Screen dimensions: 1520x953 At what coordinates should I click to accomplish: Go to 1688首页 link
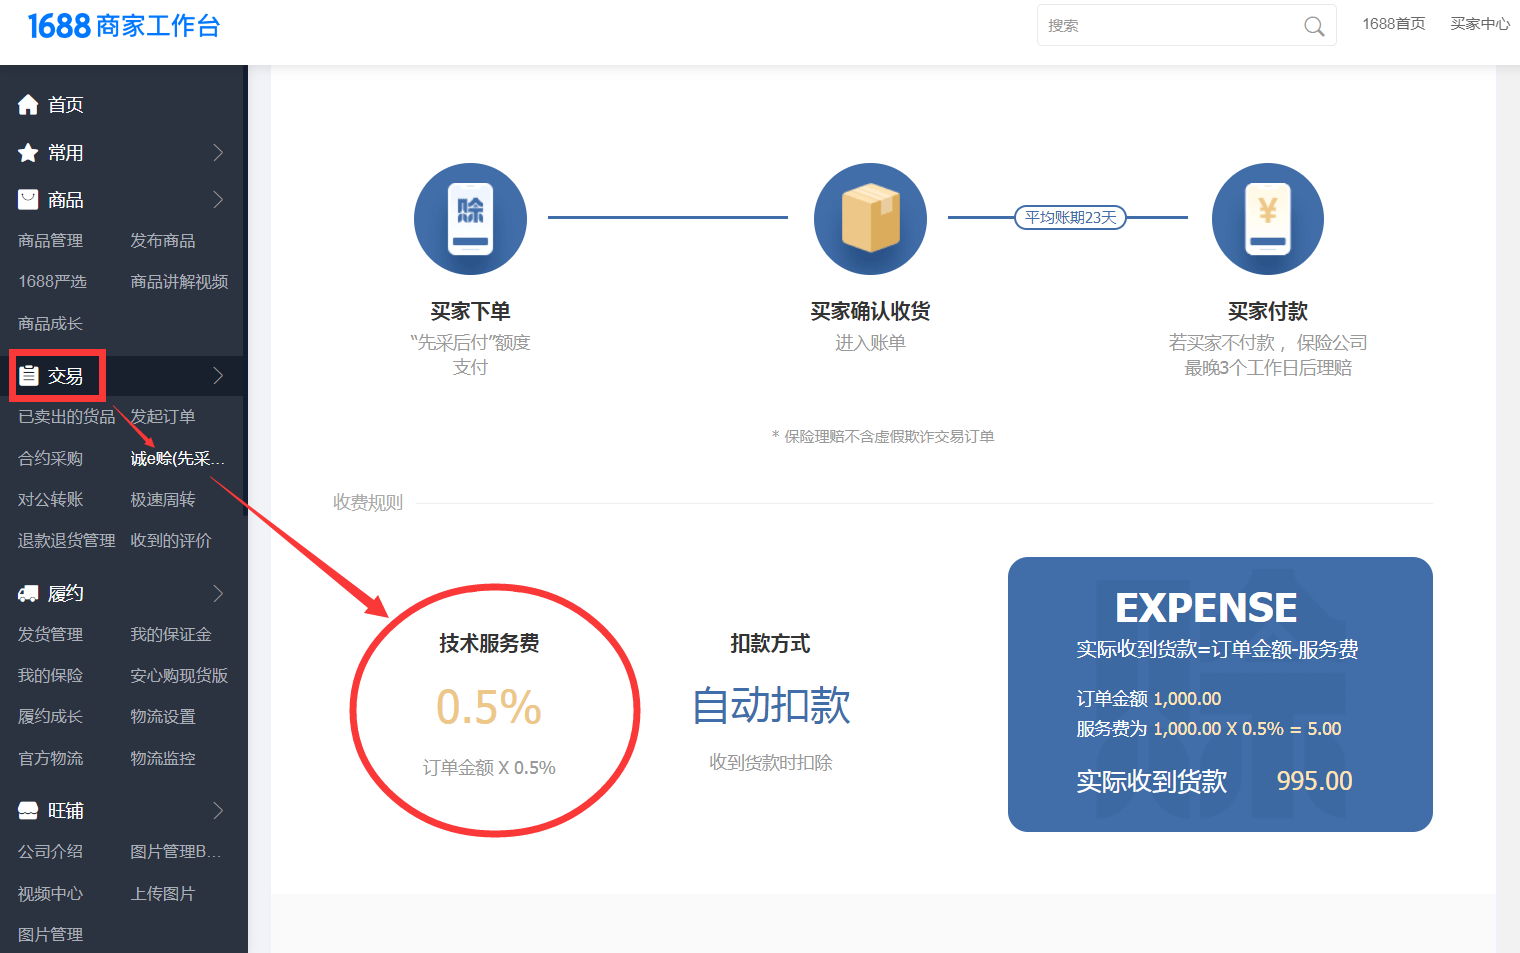(1393, 24)
